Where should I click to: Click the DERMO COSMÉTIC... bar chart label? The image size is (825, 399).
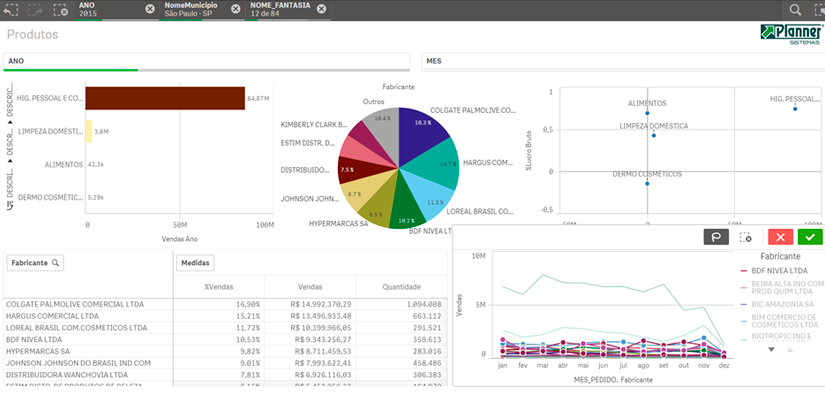pyautogui.click(x=50, y=197)
